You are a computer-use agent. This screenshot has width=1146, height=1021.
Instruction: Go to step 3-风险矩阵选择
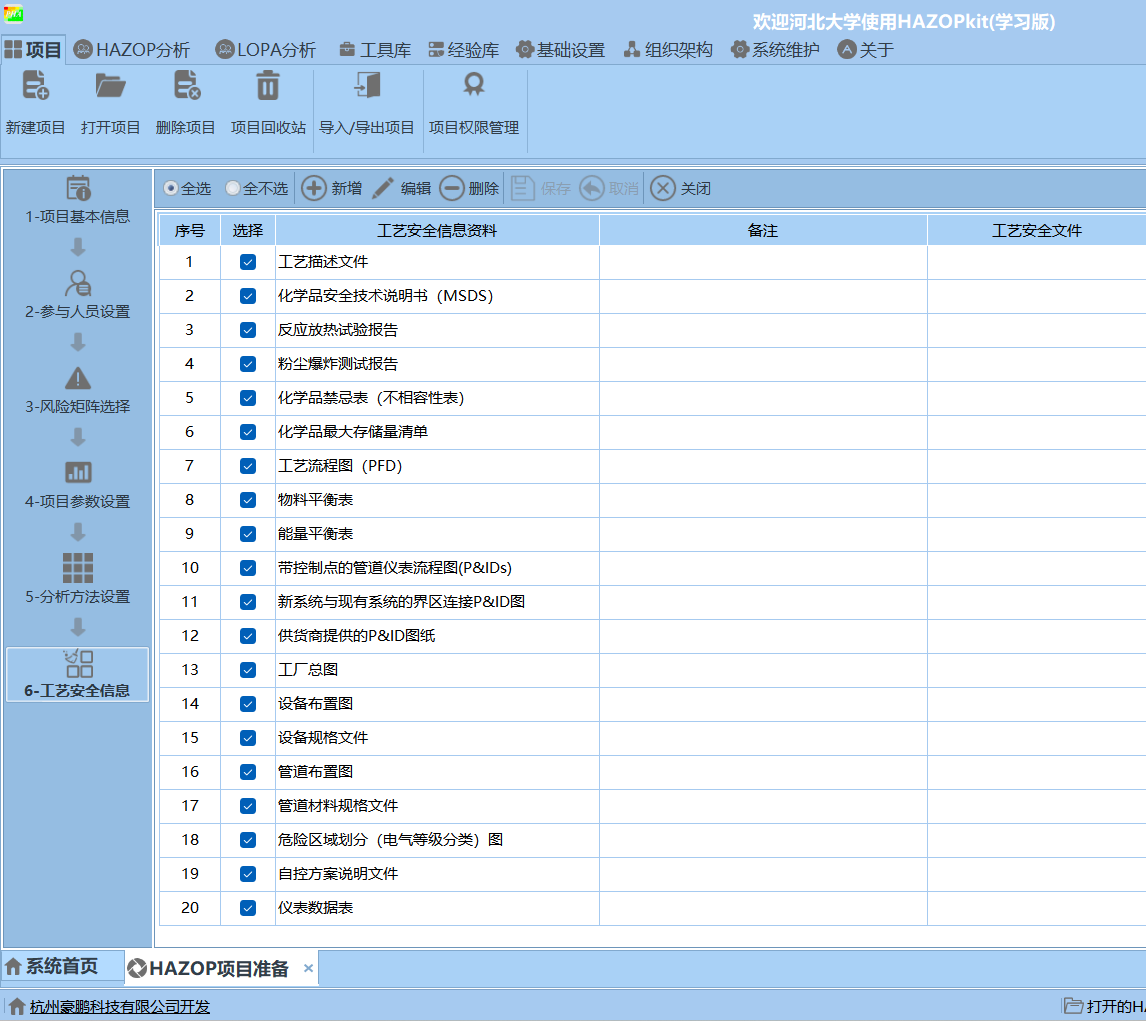pyautogui.click(x=77, y=390)
